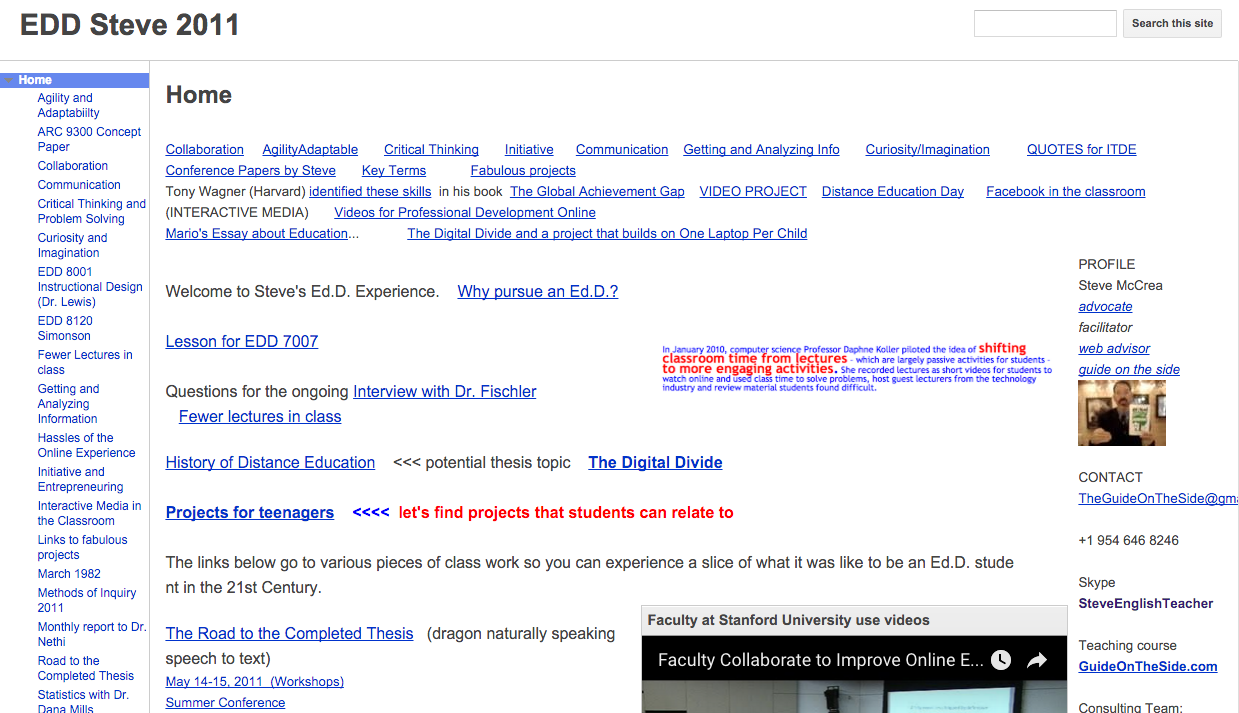This screenshot has width=1239, height=713.
Task: Open The Digital Divide One Laptop project link
Action: [x=607, y=234]
